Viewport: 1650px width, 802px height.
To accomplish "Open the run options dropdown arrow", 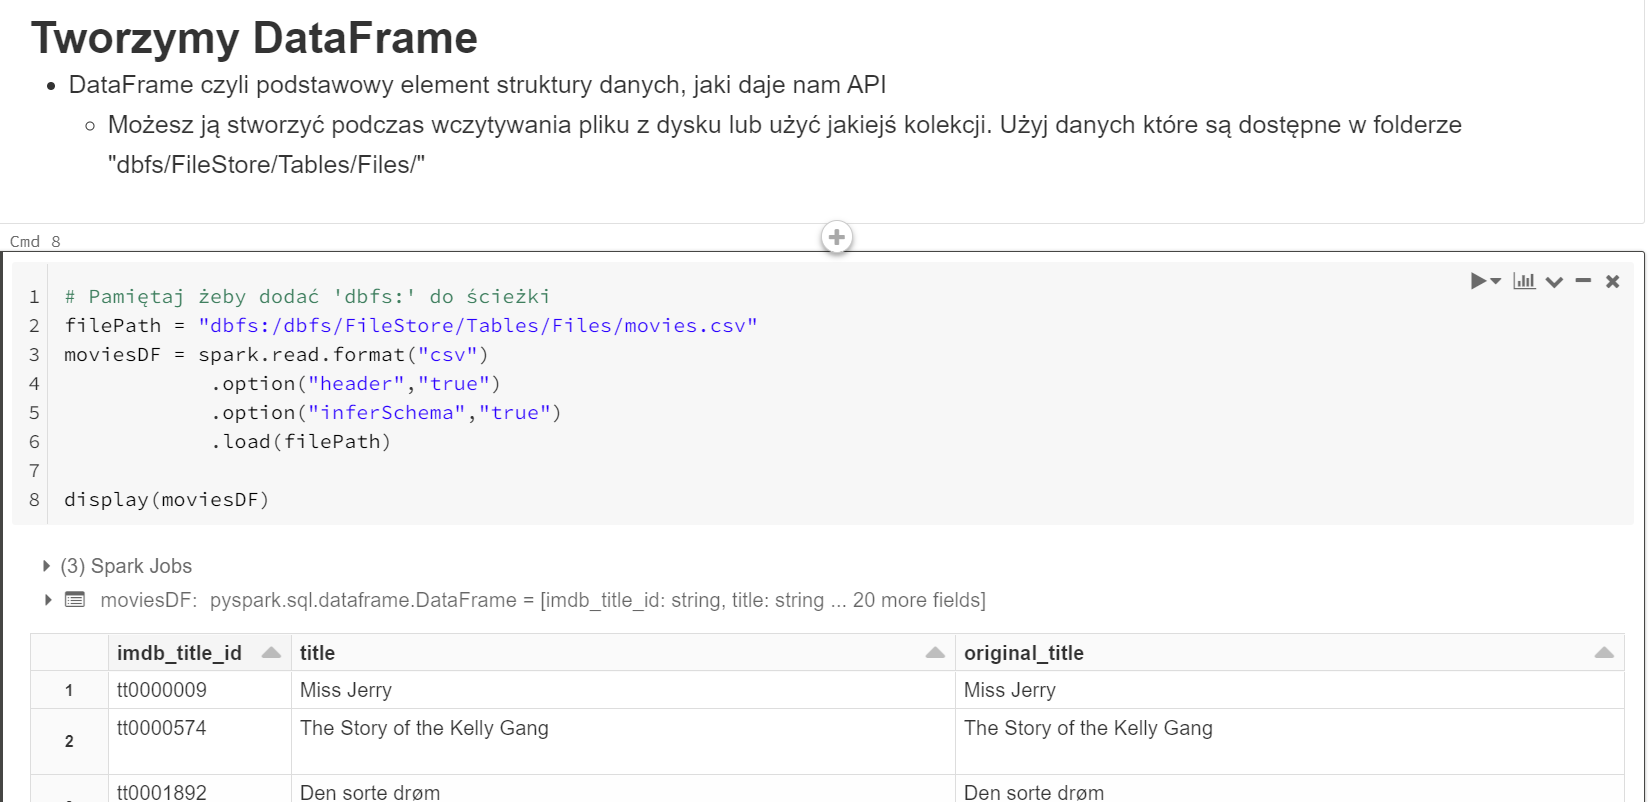I will 1496,281.
